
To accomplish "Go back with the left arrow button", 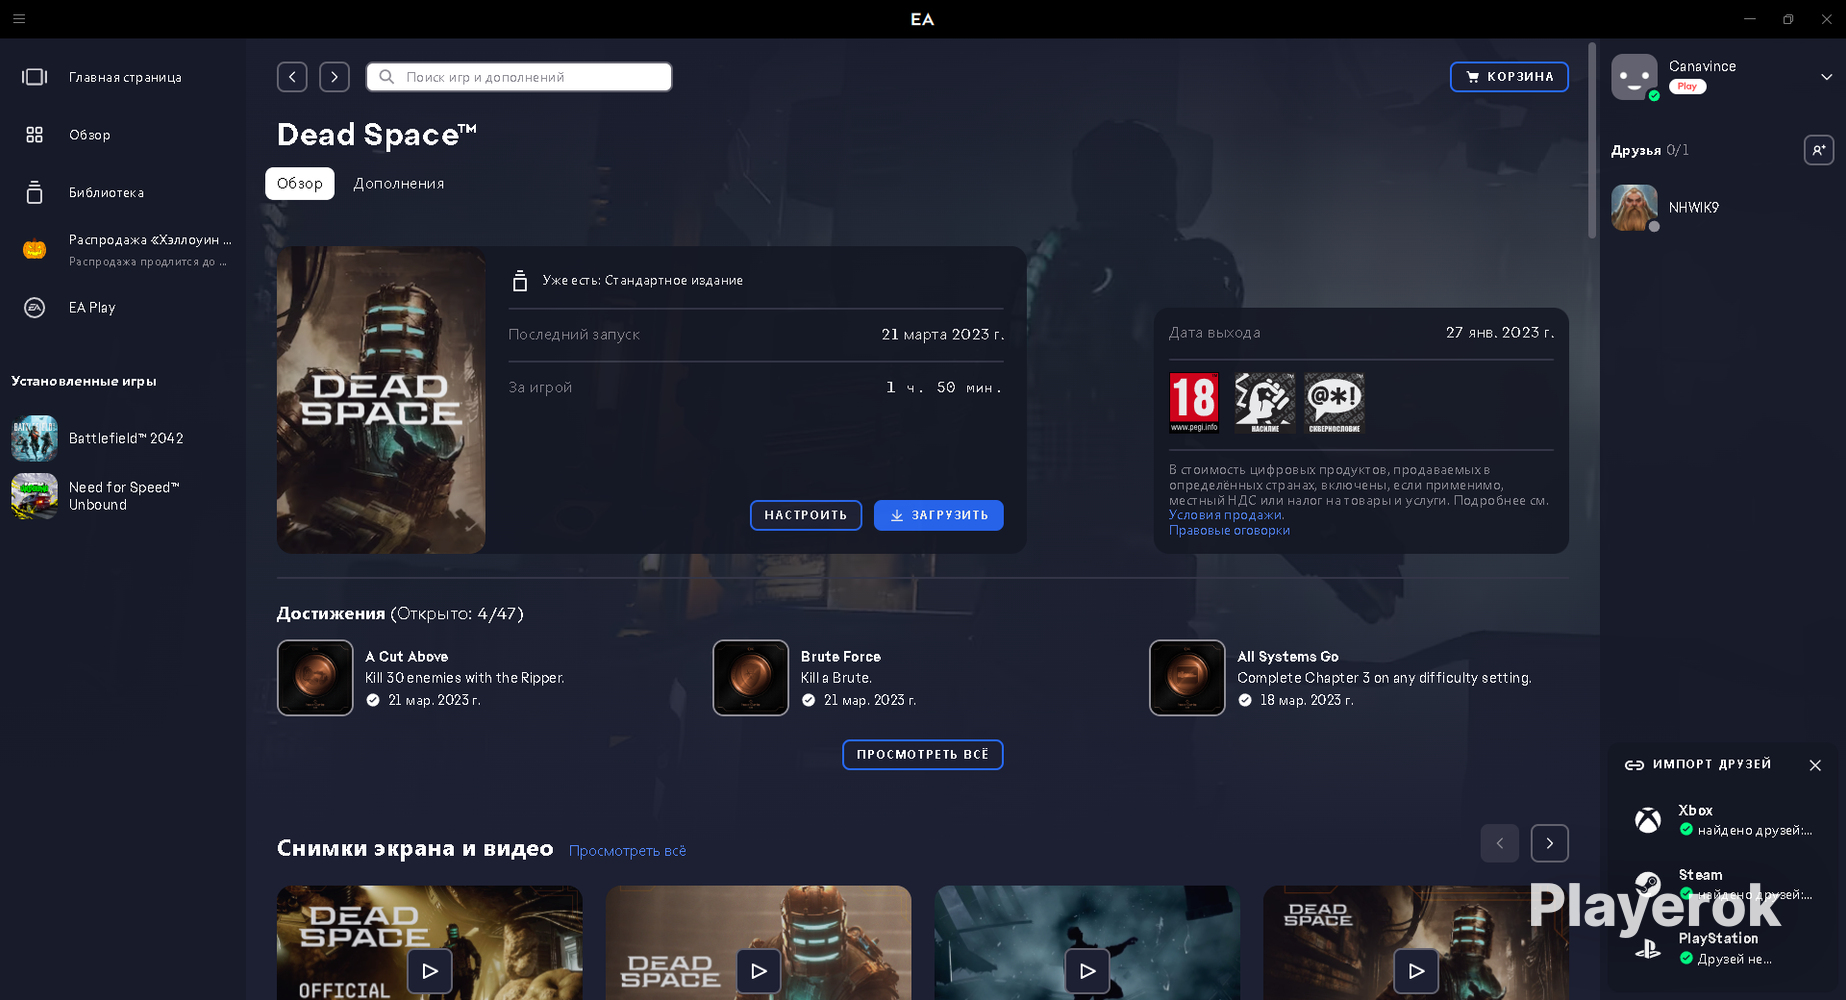I will click(x=292, y=77).
